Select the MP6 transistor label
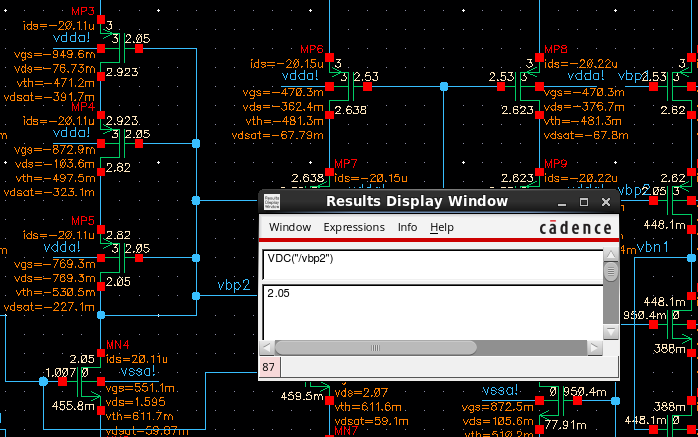The width and height of the screenshot is (698, 437). click(x=312, y=49)
